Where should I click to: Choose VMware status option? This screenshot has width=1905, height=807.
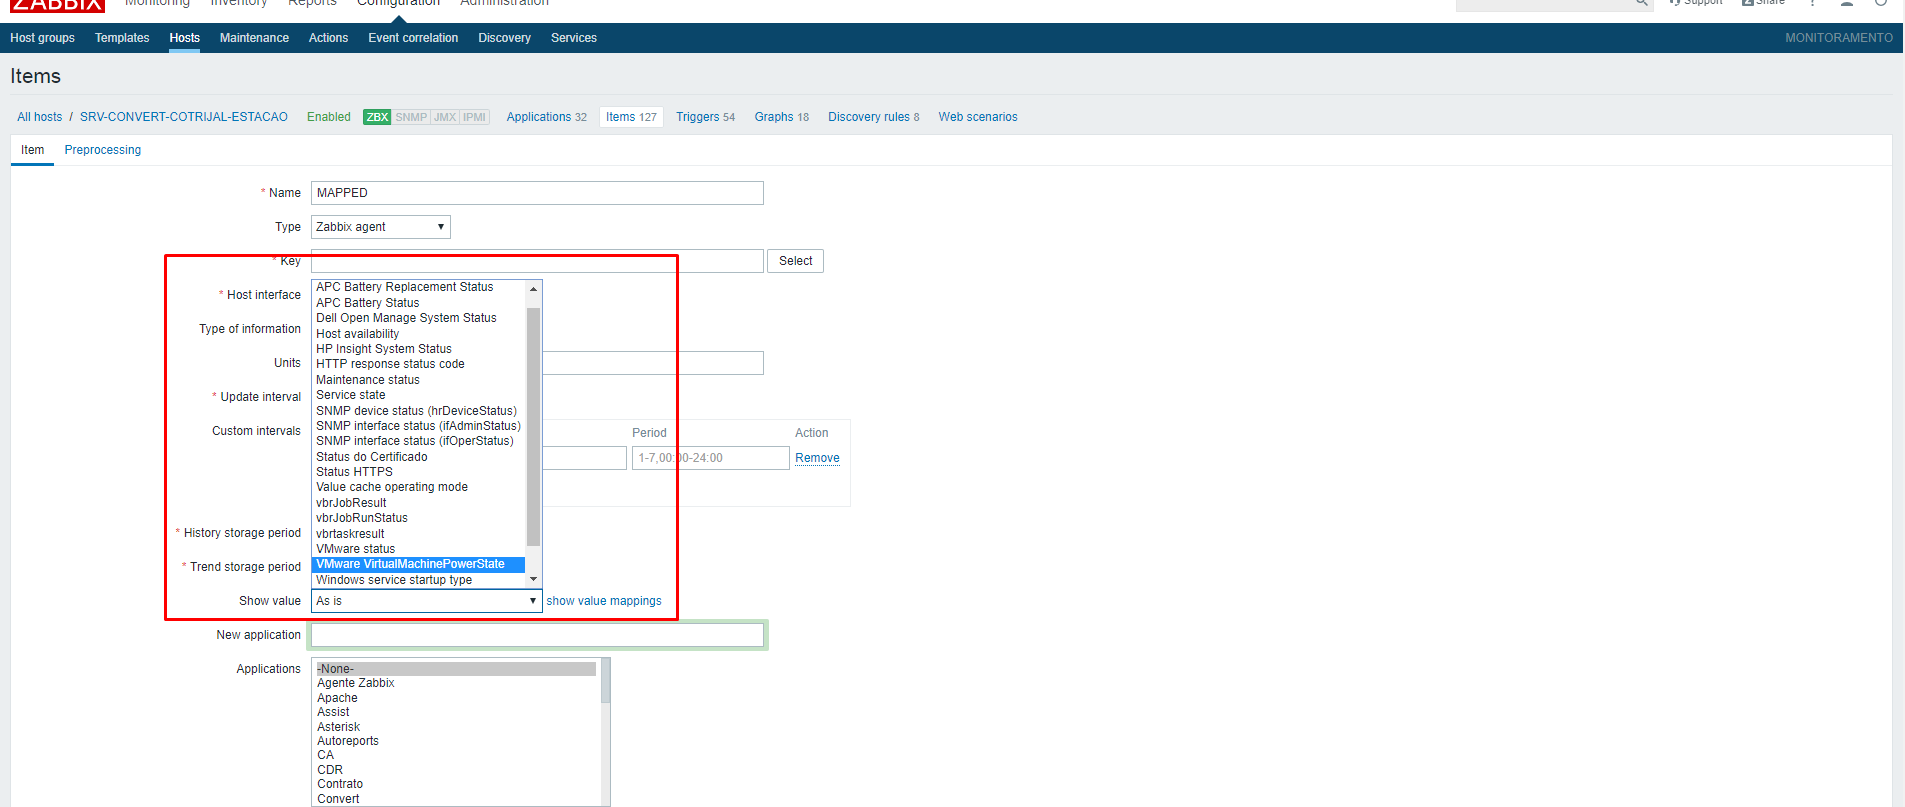click(x=419, y=549)
